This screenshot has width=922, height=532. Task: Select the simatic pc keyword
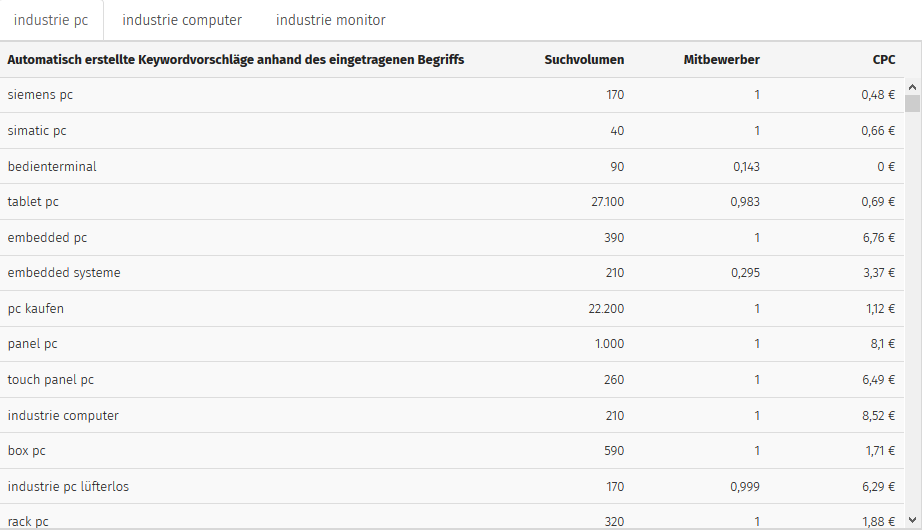click(37, 131)
